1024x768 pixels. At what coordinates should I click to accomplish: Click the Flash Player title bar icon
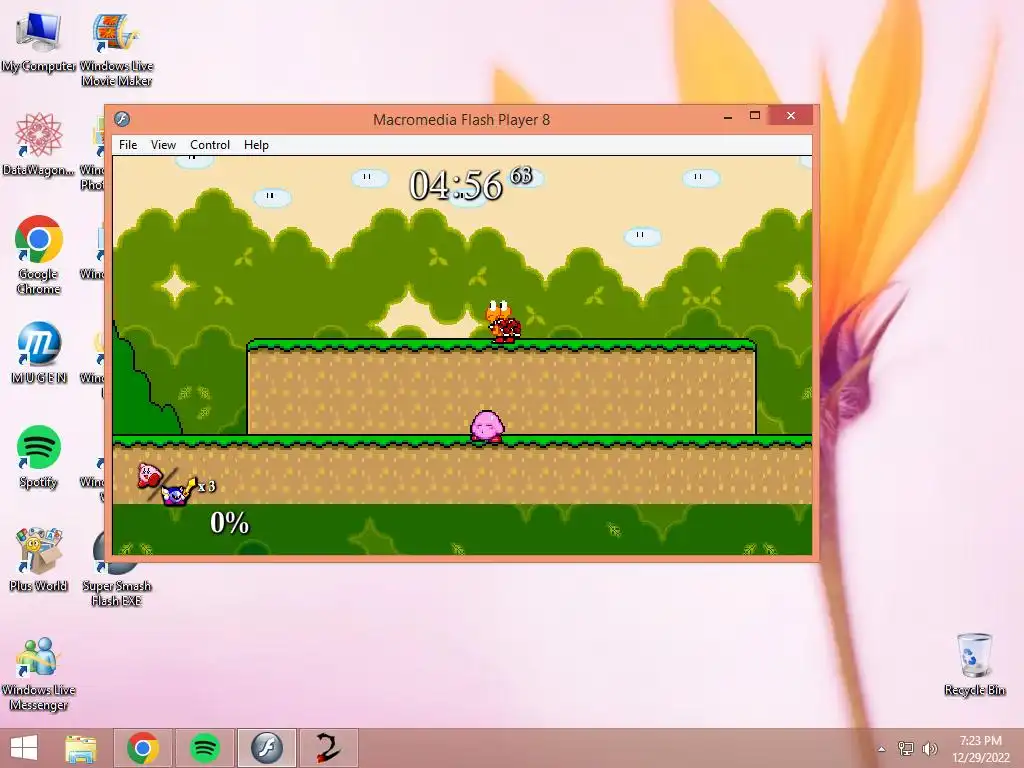tap(121, 119)
